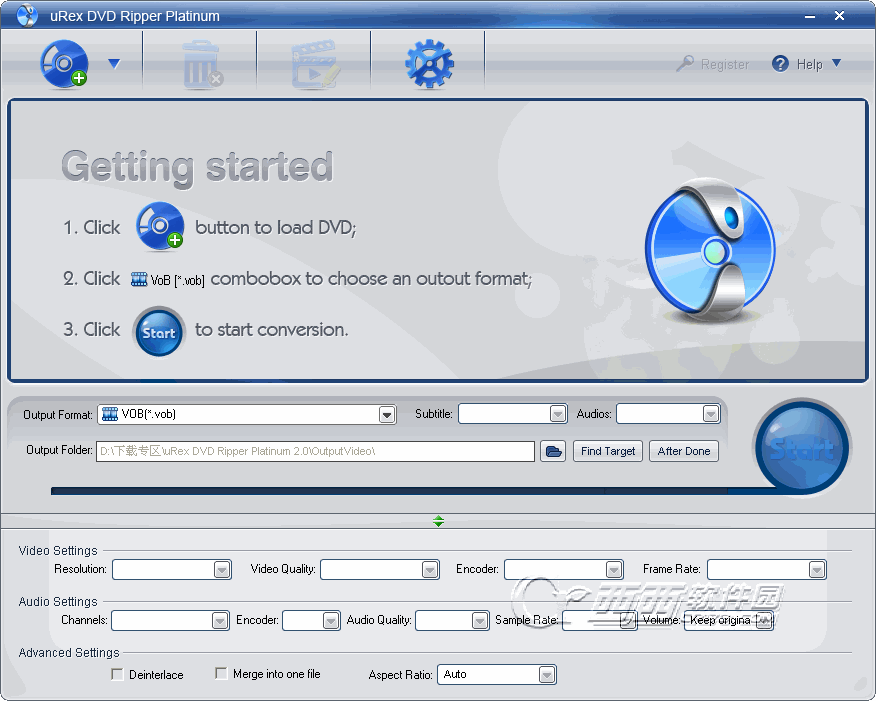876x701 pixels.
Task: Click the Register key icon
Action: [685, 64]
